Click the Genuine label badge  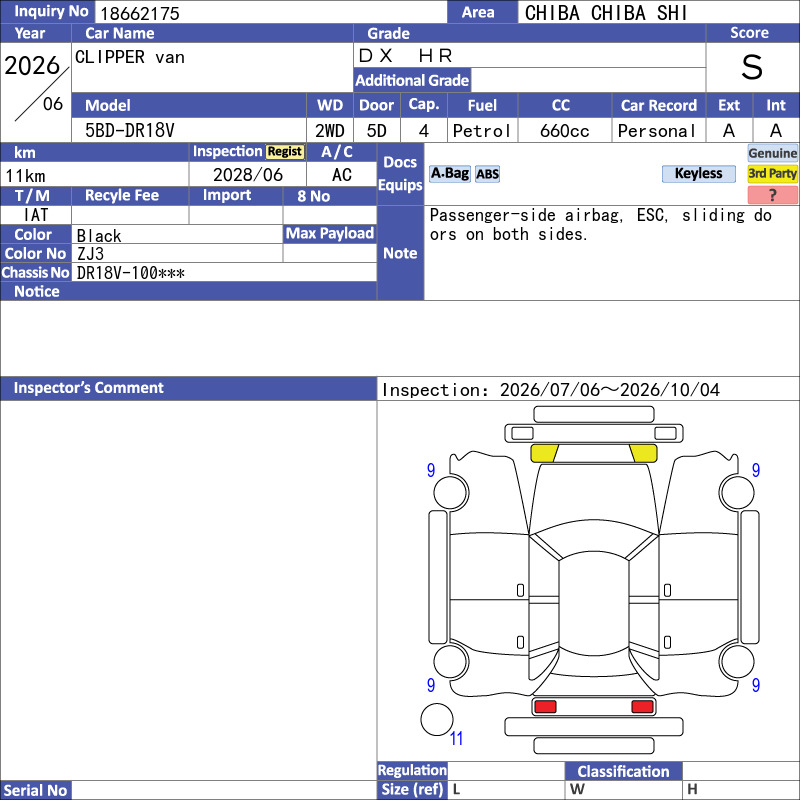[x=772, y=153]
